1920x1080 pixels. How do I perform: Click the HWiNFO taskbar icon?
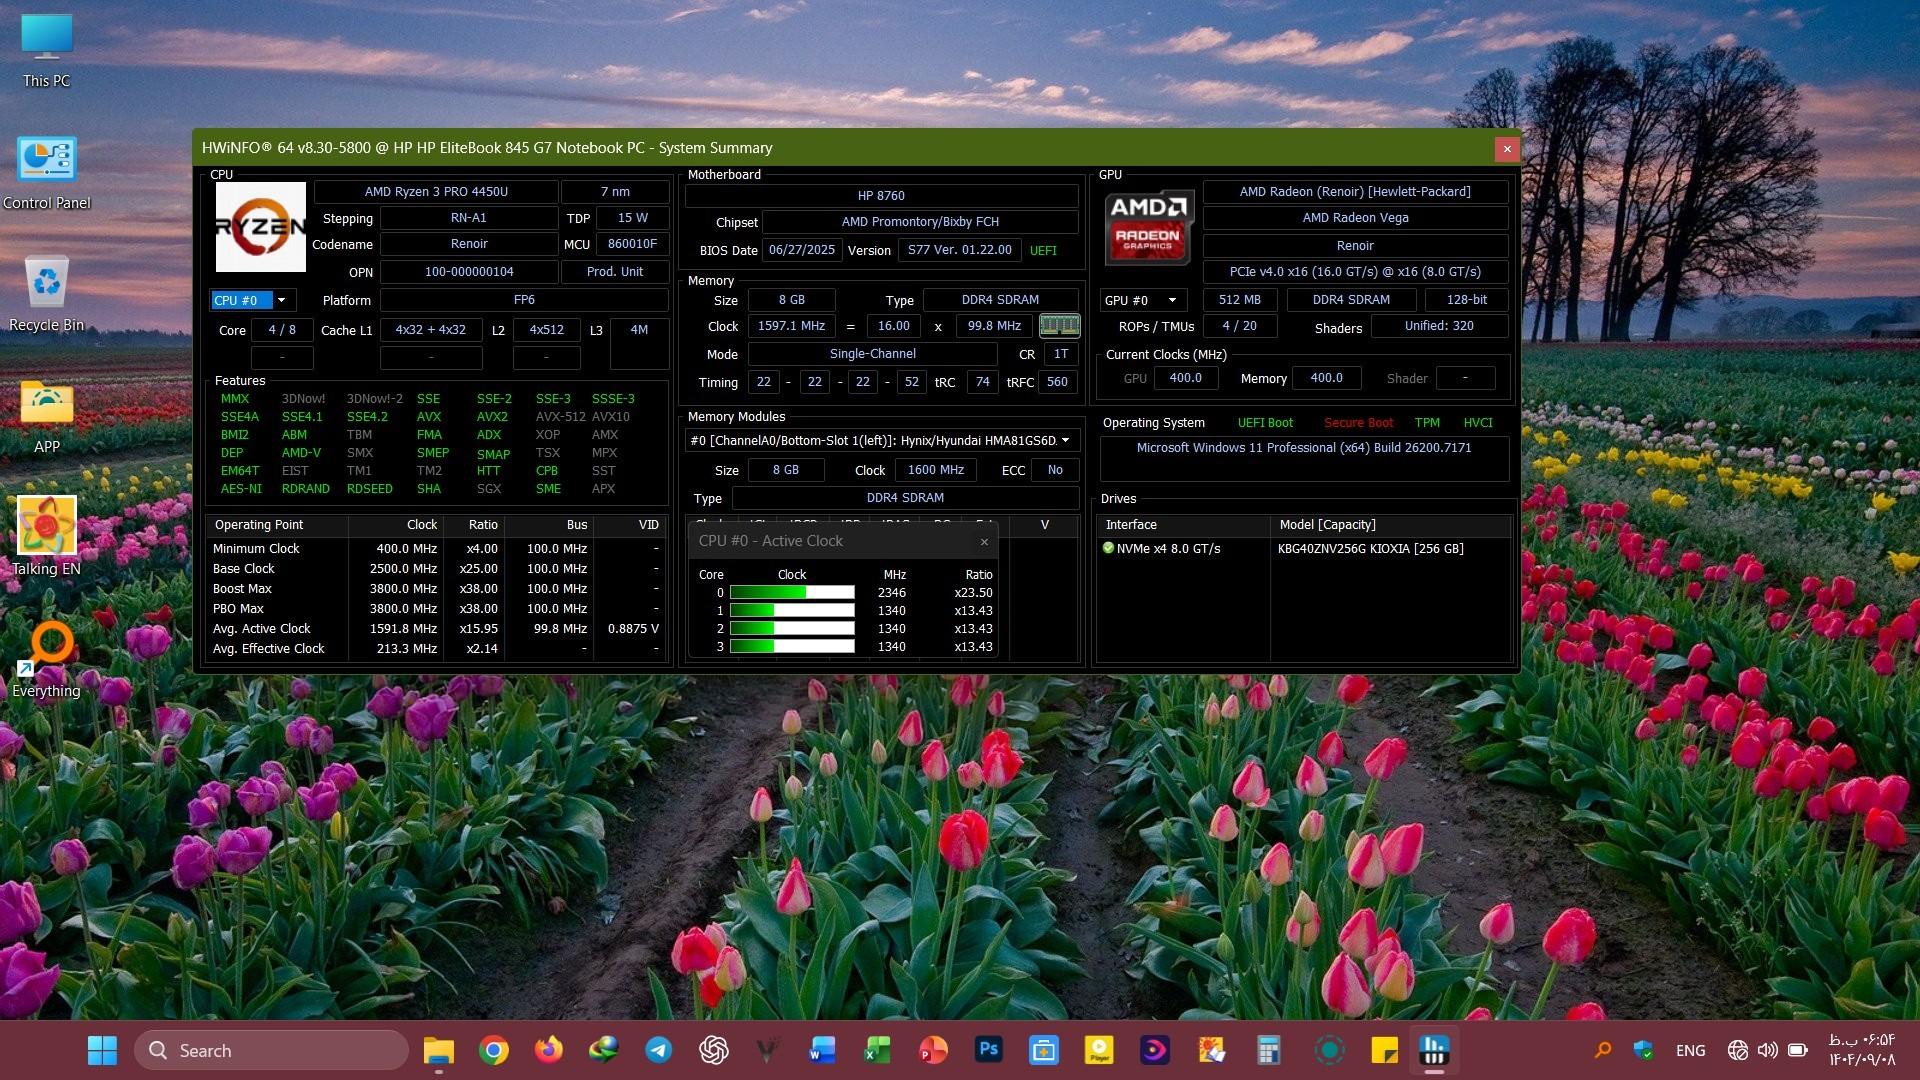[x=1433, y=1050]
